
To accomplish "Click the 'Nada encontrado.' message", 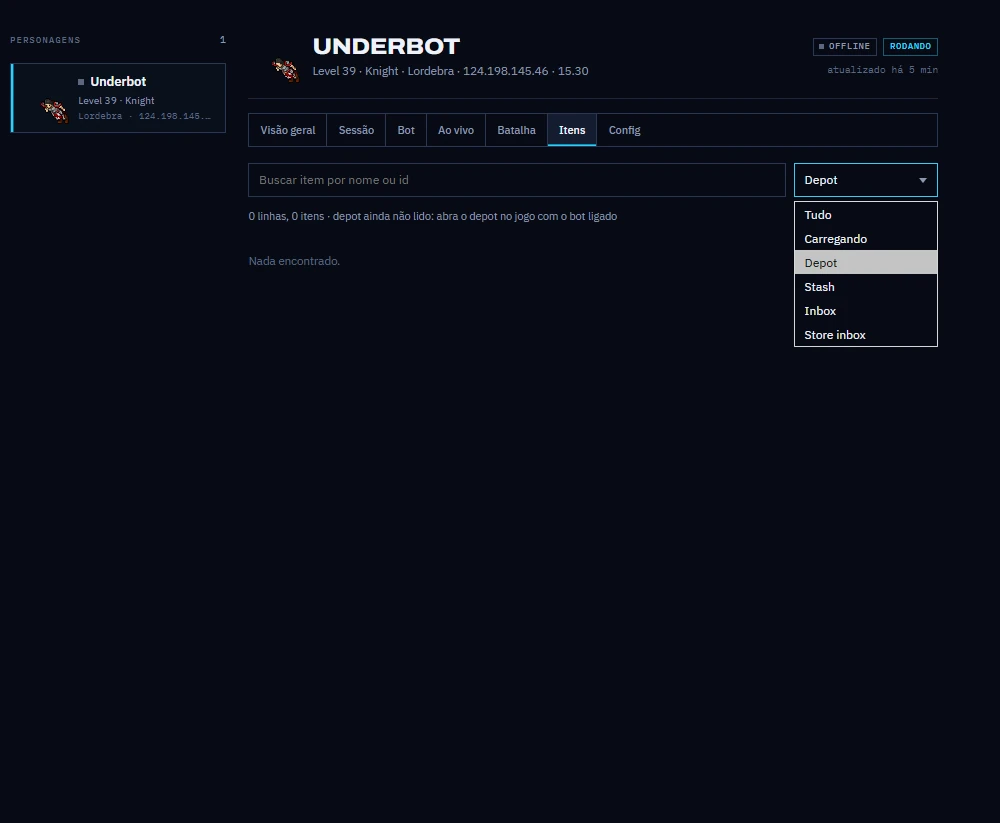I will (x=294, y=261).
